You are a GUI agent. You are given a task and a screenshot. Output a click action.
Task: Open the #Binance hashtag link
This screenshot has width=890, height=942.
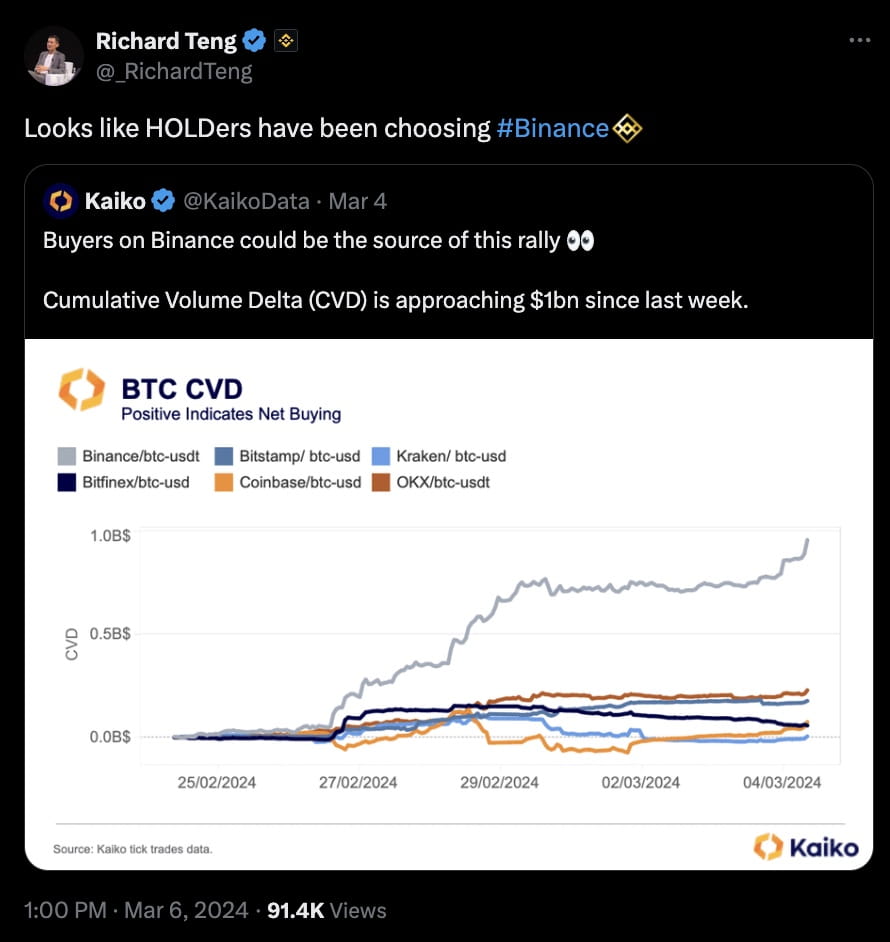[x=553, y=128]
